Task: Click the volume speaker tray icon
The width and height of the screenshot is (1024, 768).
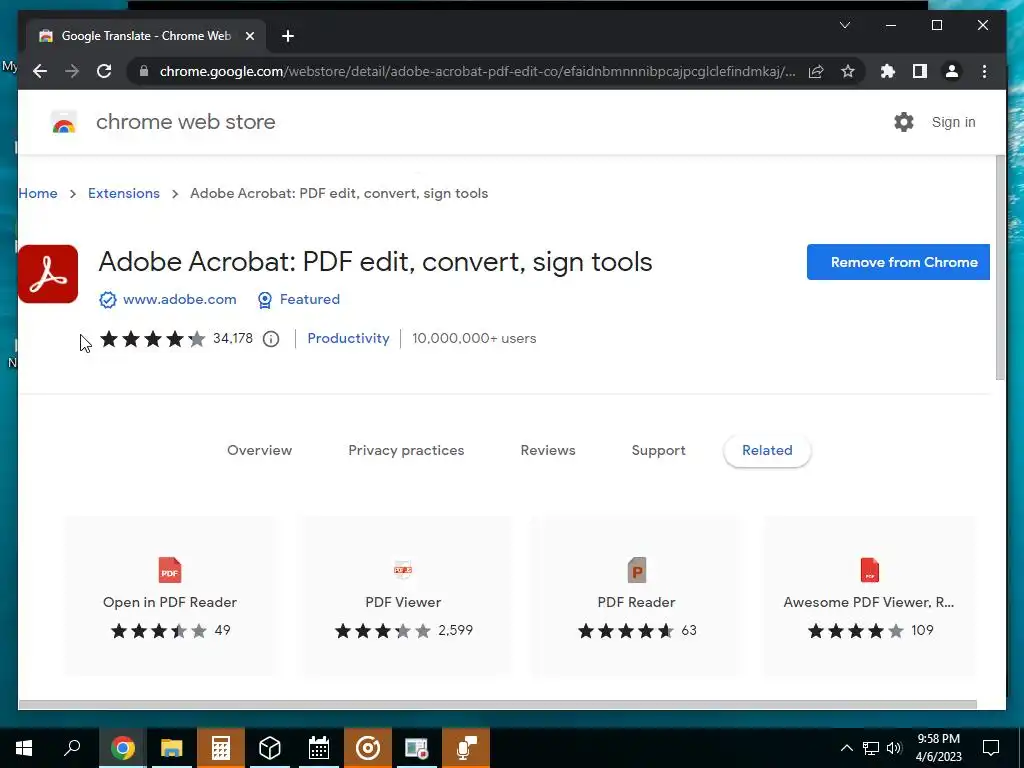Action: (894, 748)
